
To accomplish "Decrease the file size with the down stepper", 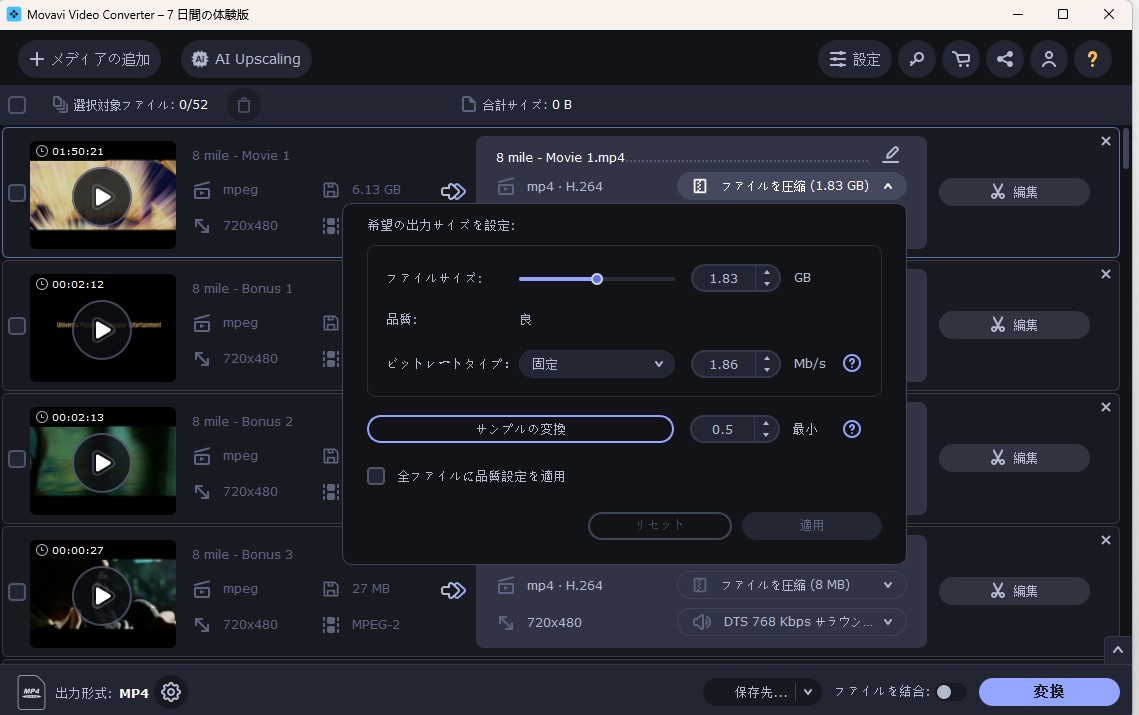I will click(x=767, y=284).
